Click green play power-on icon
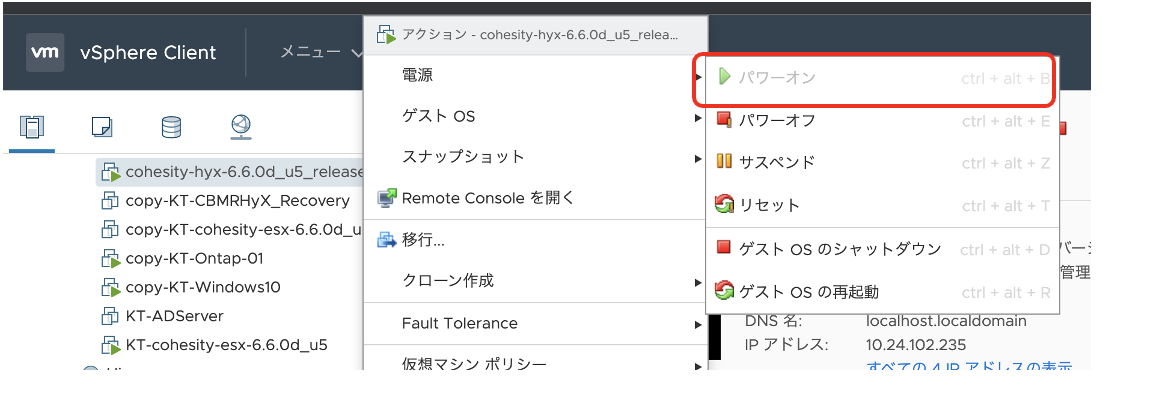This screenshot has height=398, width=1170. (x=724, y=77)
